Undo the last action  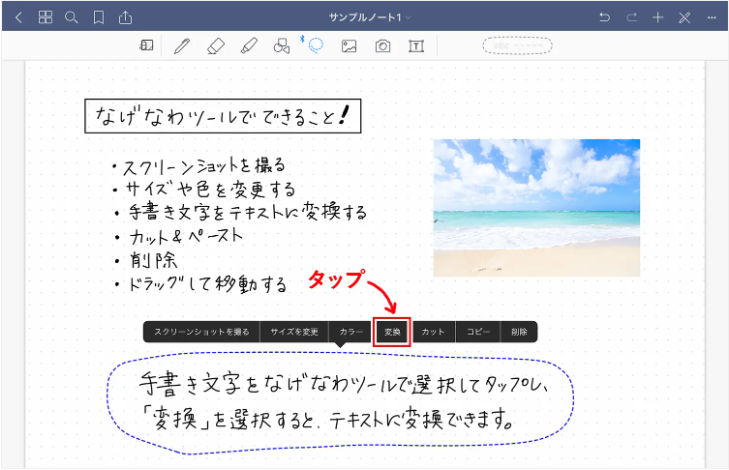(604, 18)
